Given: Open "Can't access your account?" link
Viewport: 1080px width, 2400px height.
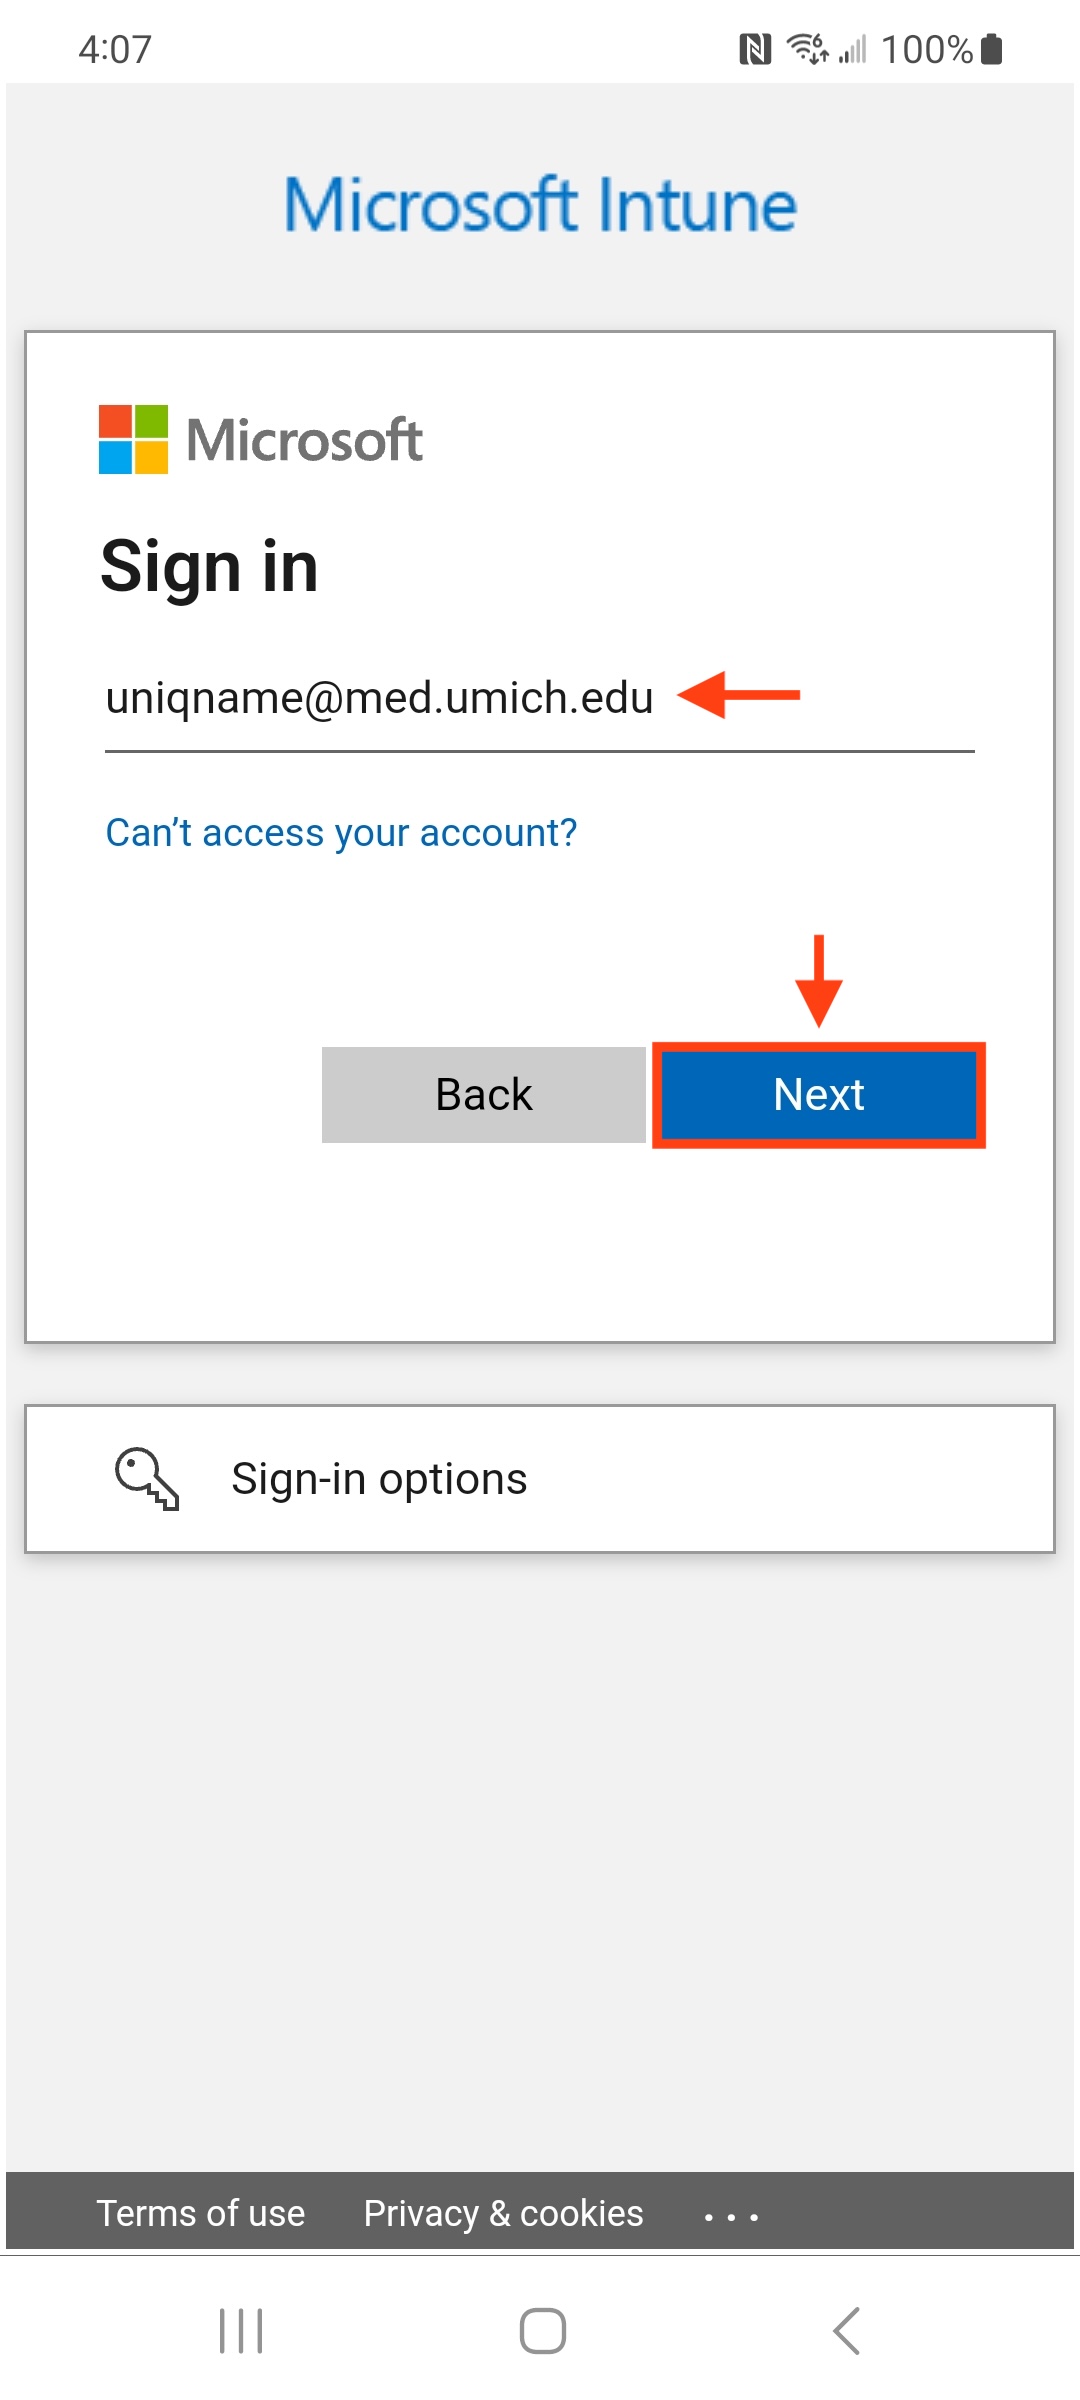Looking at the screenshot, I should tap(341, 833).
